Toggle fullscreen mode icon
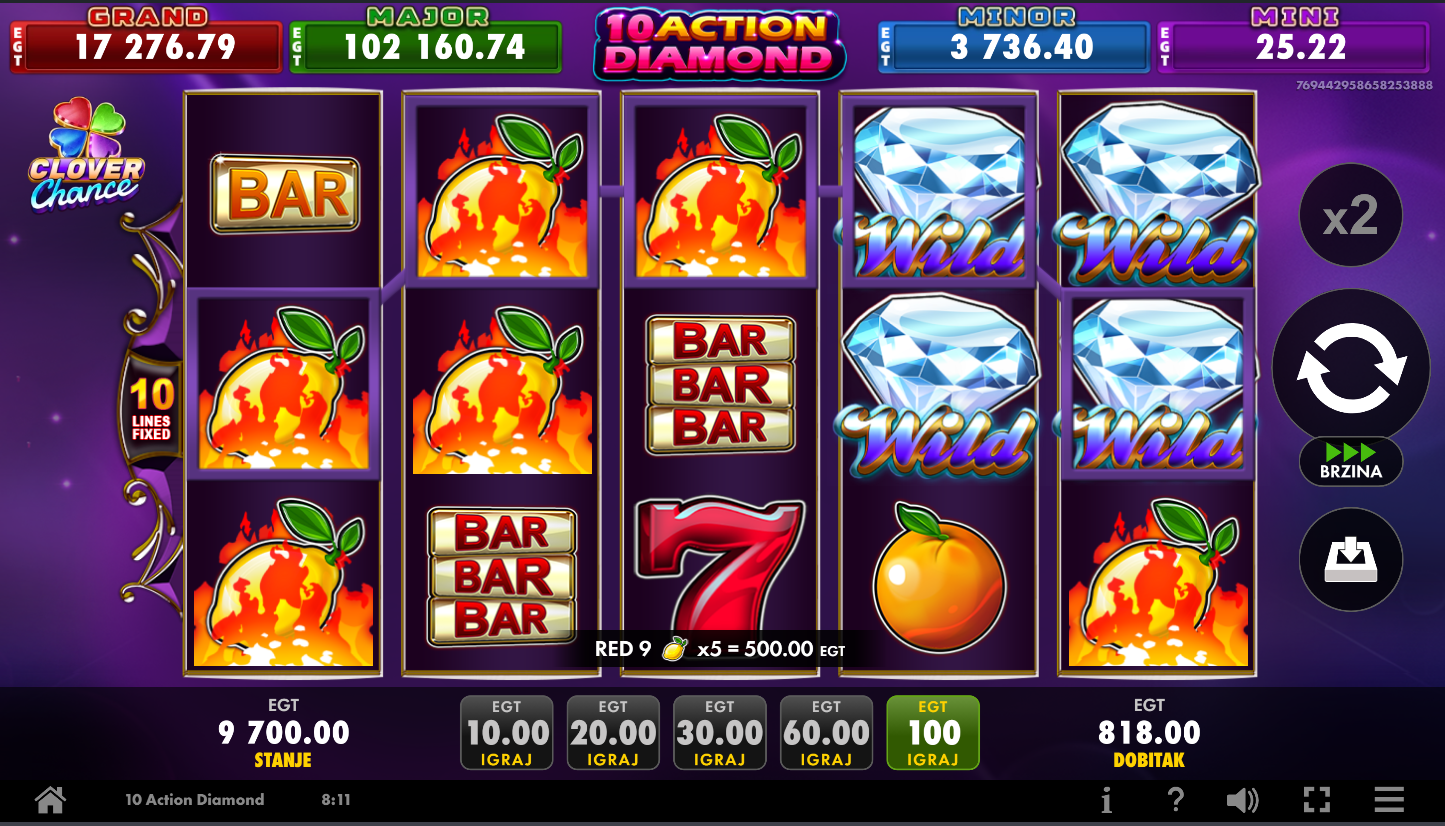The image size is (1445, 826). coord(1317,800)
